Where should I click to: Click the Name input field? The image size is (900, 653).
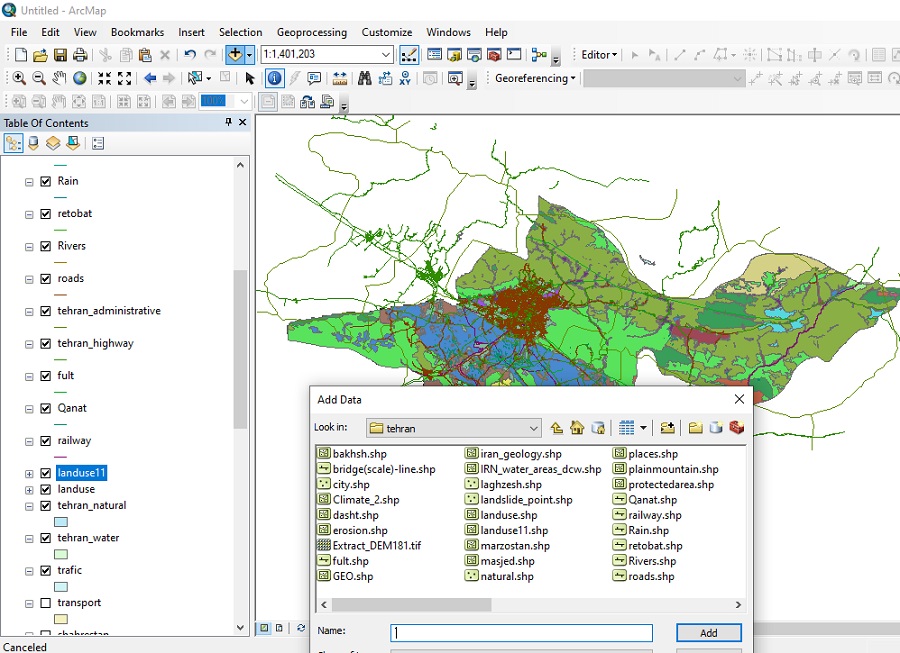(x=521, y=633)
